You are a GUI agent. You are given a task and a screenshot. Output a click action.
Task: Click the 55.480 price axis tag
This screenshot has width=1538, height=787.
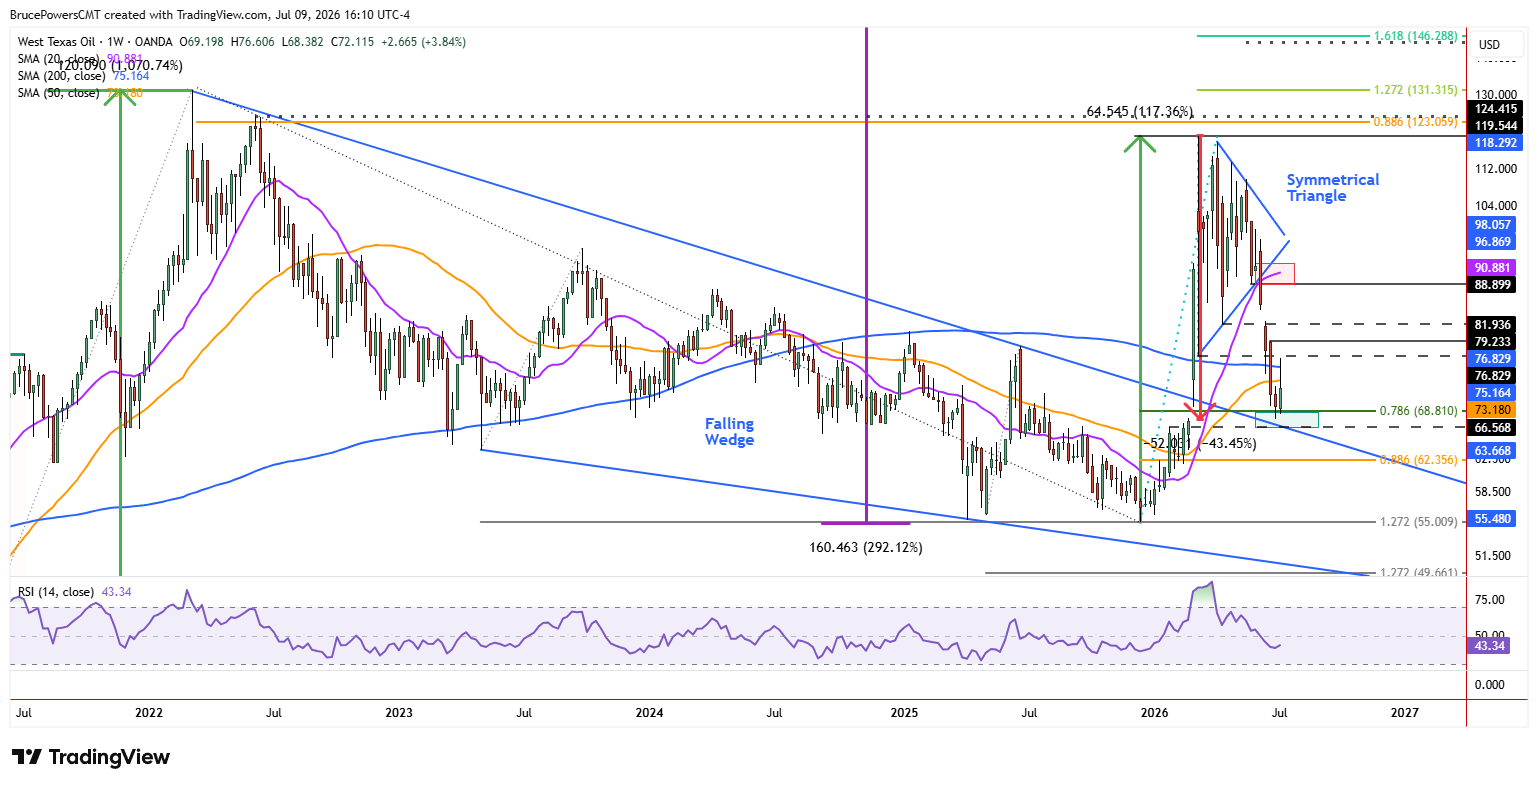coord(1494,520)
